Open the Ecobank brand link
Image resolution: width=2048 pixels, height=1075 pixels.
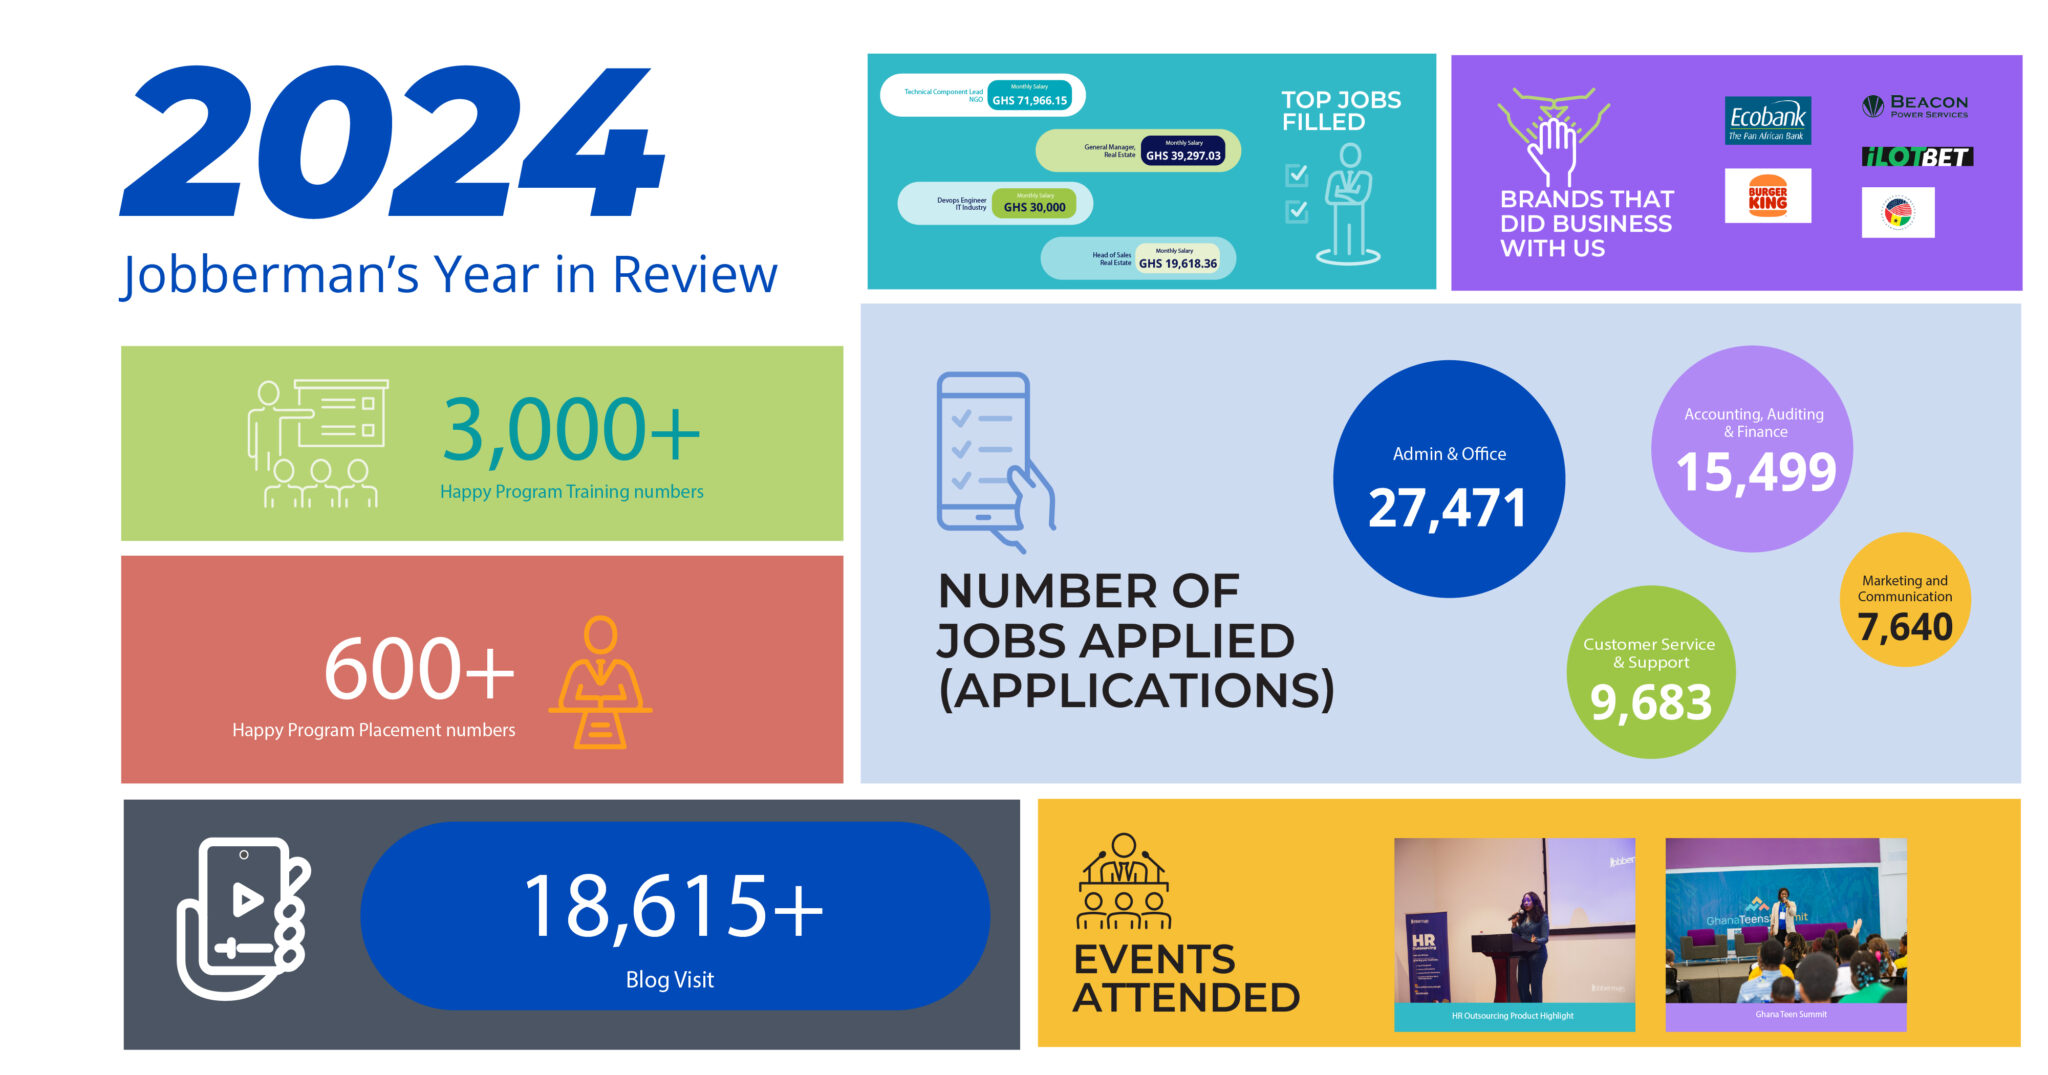click(x=1766, y=120)
